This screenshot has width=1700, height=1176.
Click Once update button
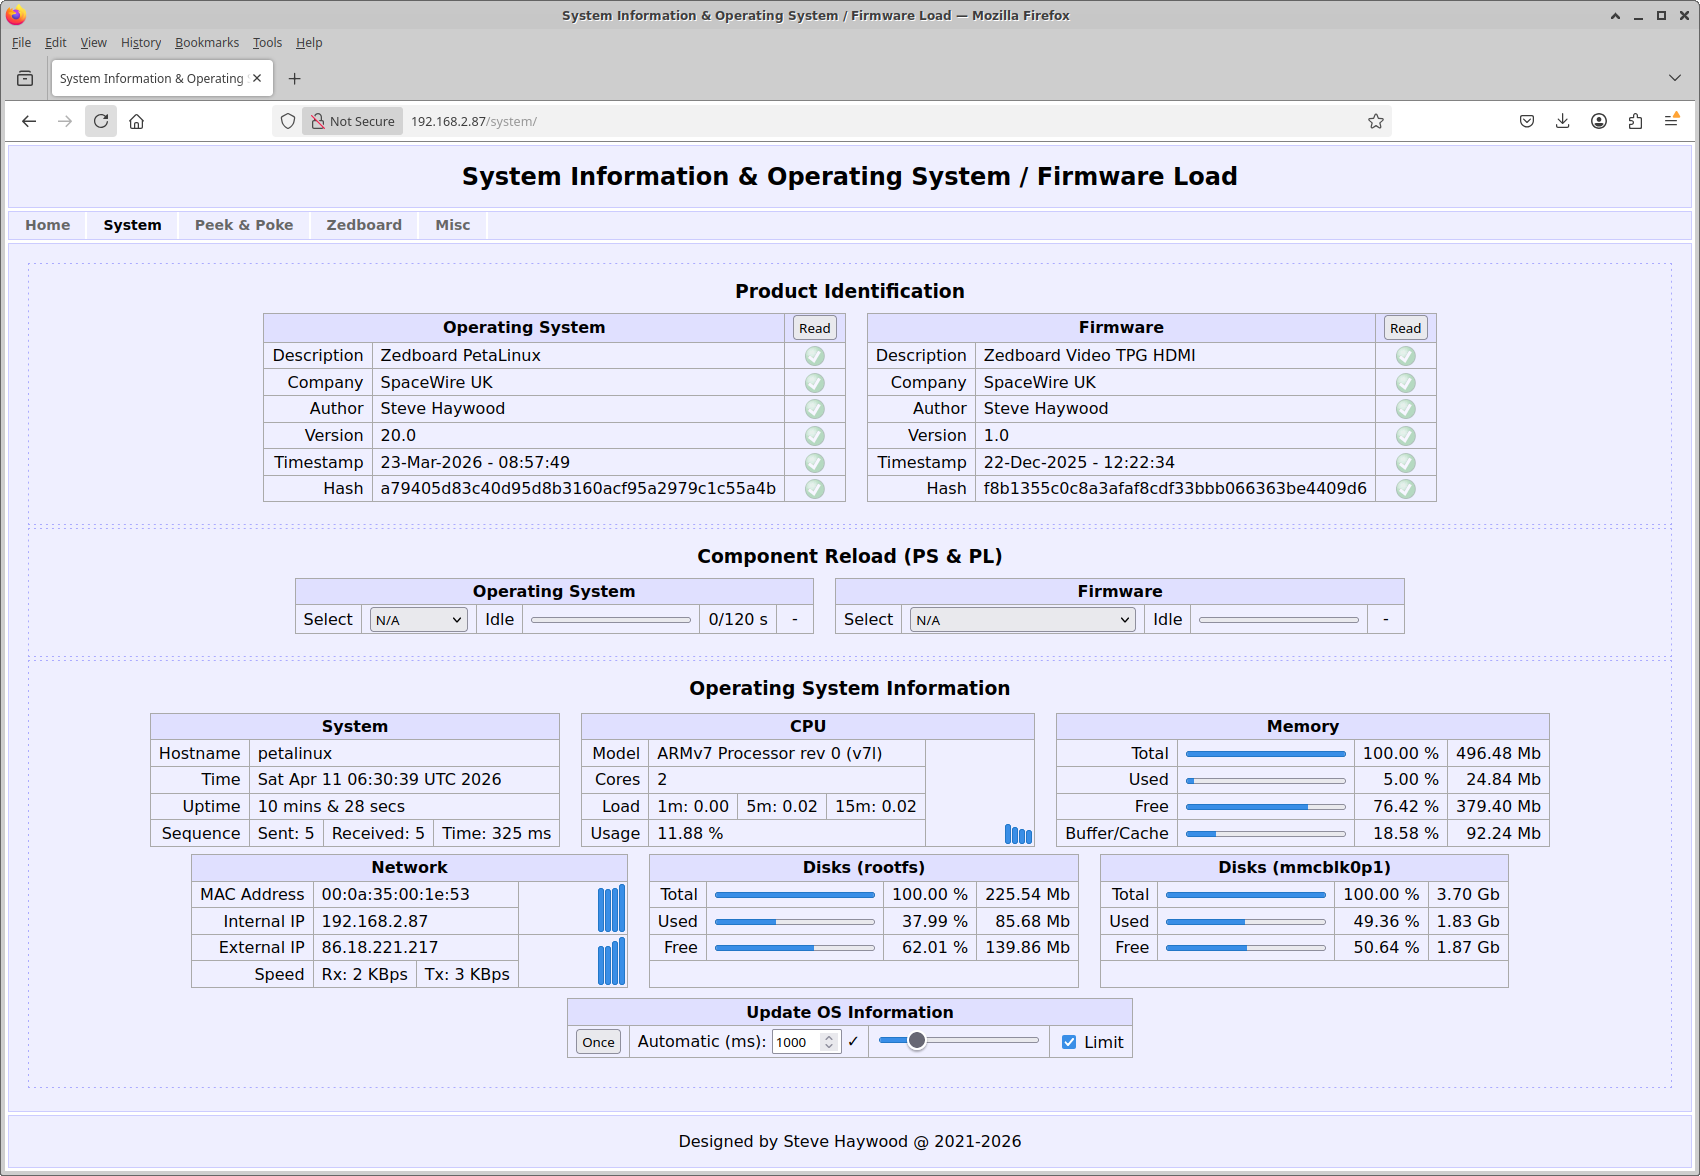(x=598, y=1042)
